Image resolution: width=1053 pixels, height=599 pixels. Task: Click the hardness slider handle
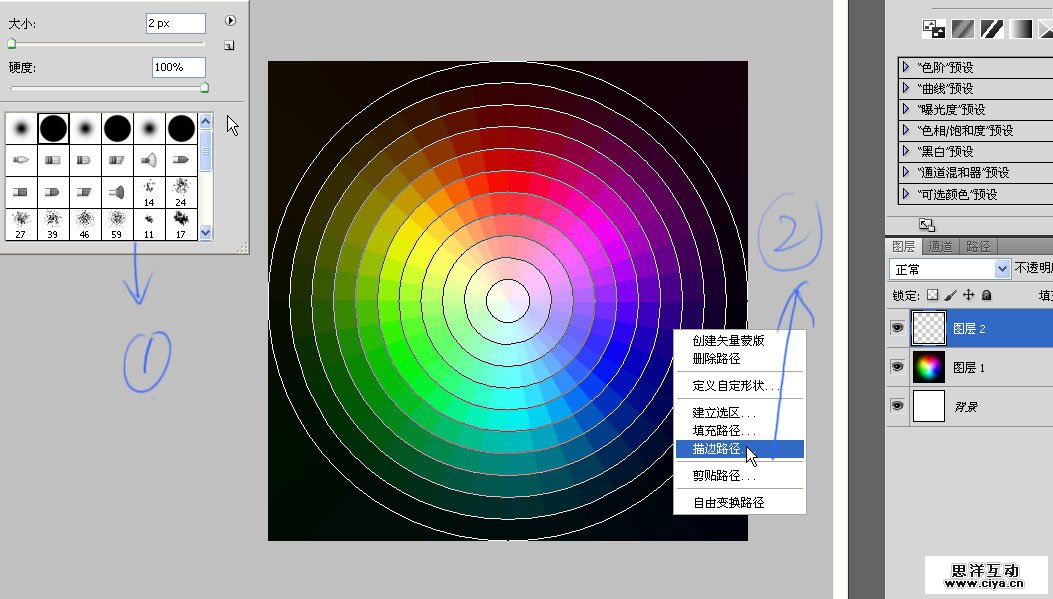point(205,88)
